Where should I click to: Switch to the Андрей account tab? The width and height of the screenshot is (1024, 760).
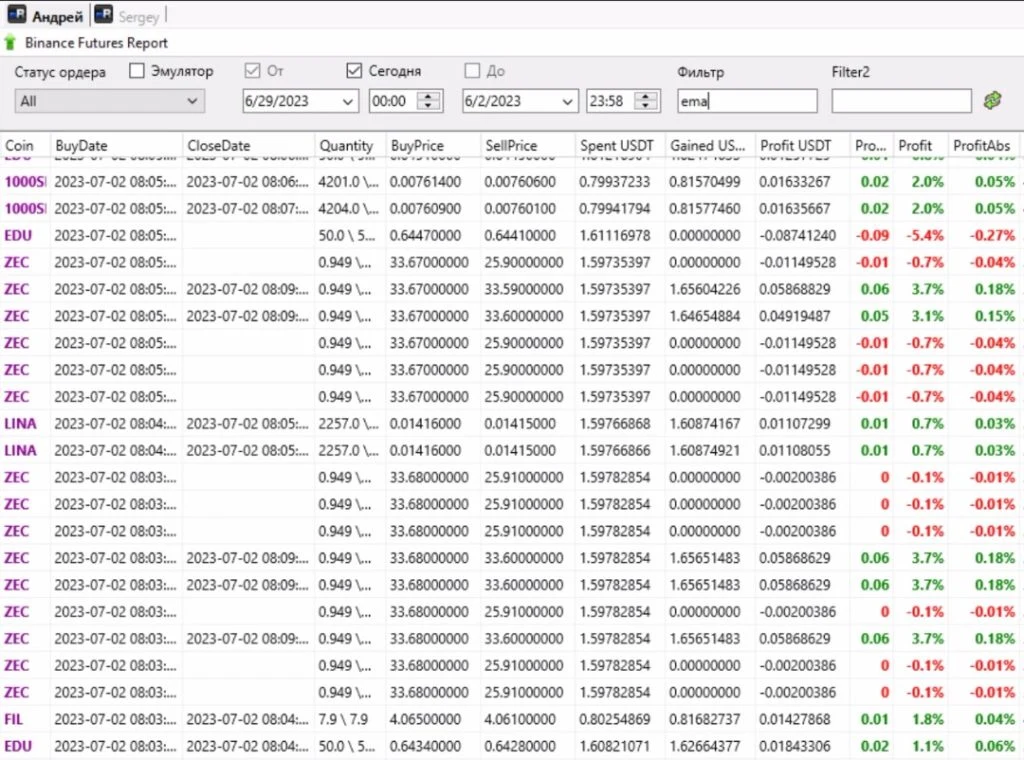[46, 16]
